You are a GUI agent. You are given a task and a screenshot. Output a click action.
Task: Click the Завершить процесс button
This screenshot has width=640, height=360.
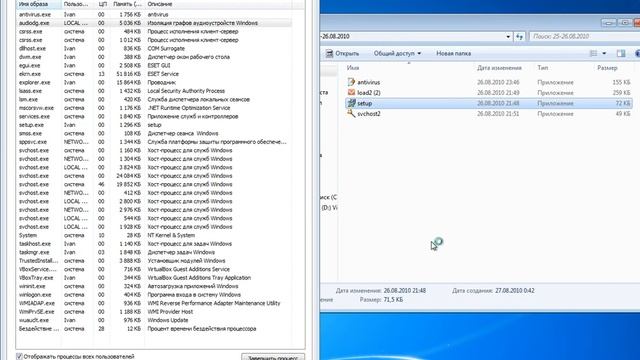pyautogui.click(x=273, y=357)
